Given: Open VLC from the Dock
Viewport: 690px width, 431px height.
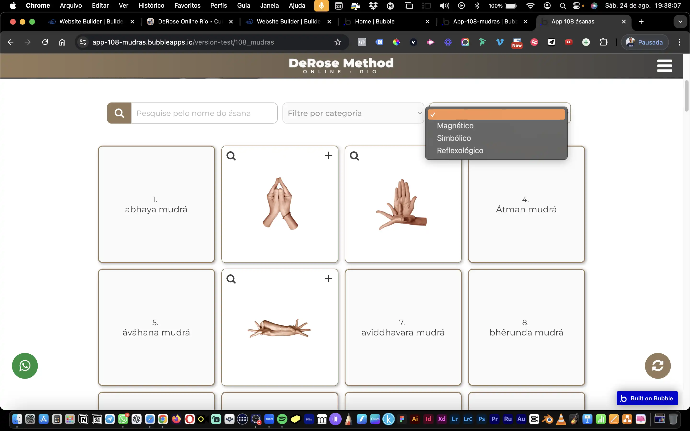Looking at the screenshot, I should [561, 419].
